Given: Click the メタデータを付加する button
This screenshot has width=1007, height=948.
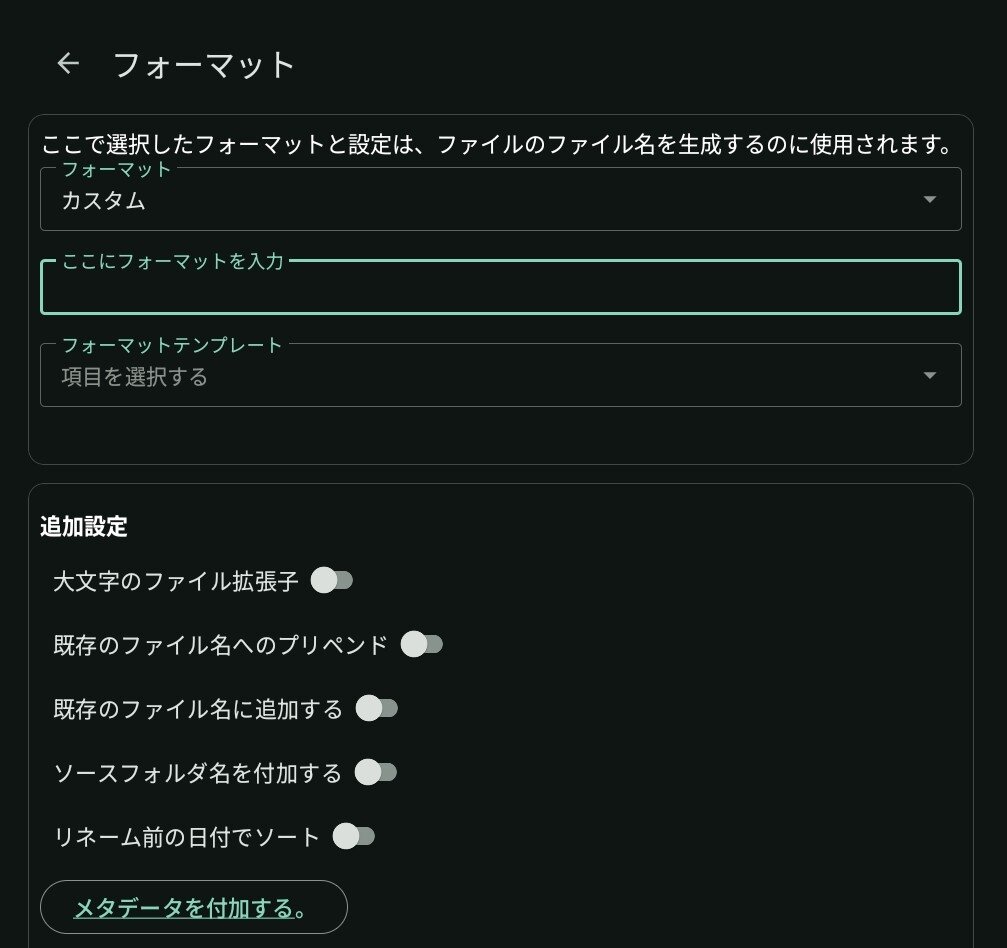Looking at the screenshot, I should pyautogui.click(x=193, y=907).
